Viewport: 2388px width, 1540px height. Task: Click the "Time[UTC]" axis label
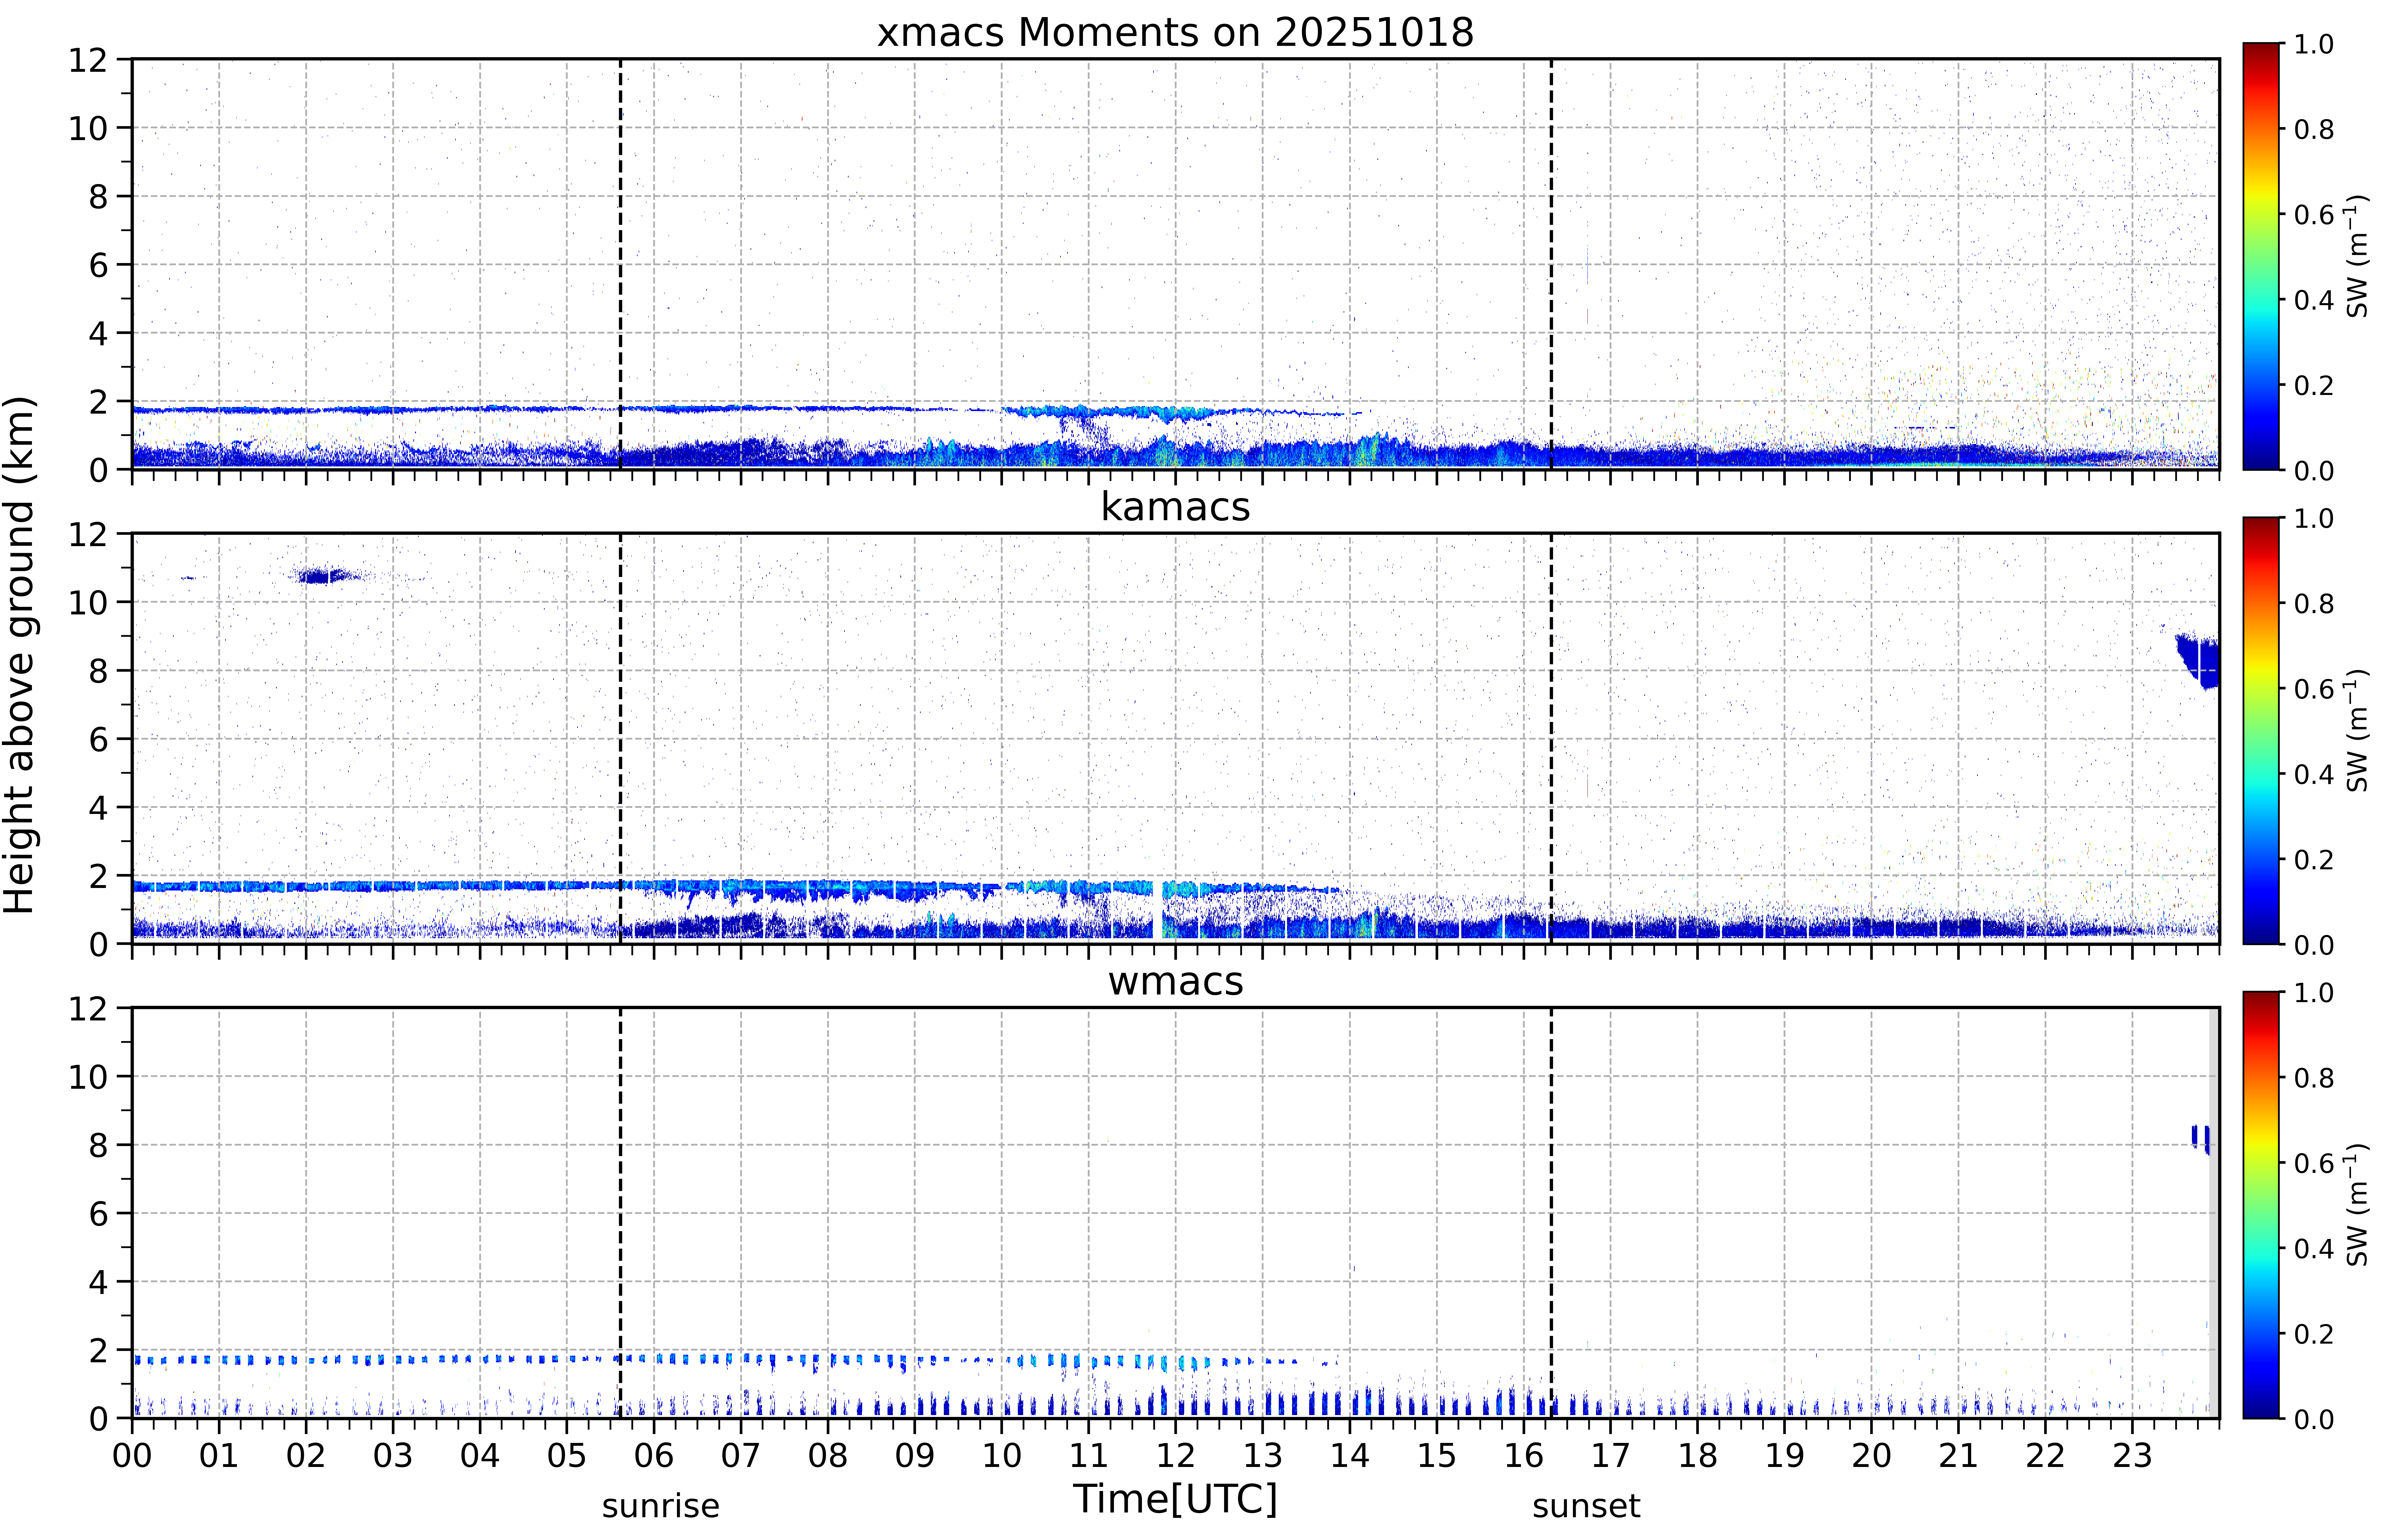(x=1175, y=1499)
